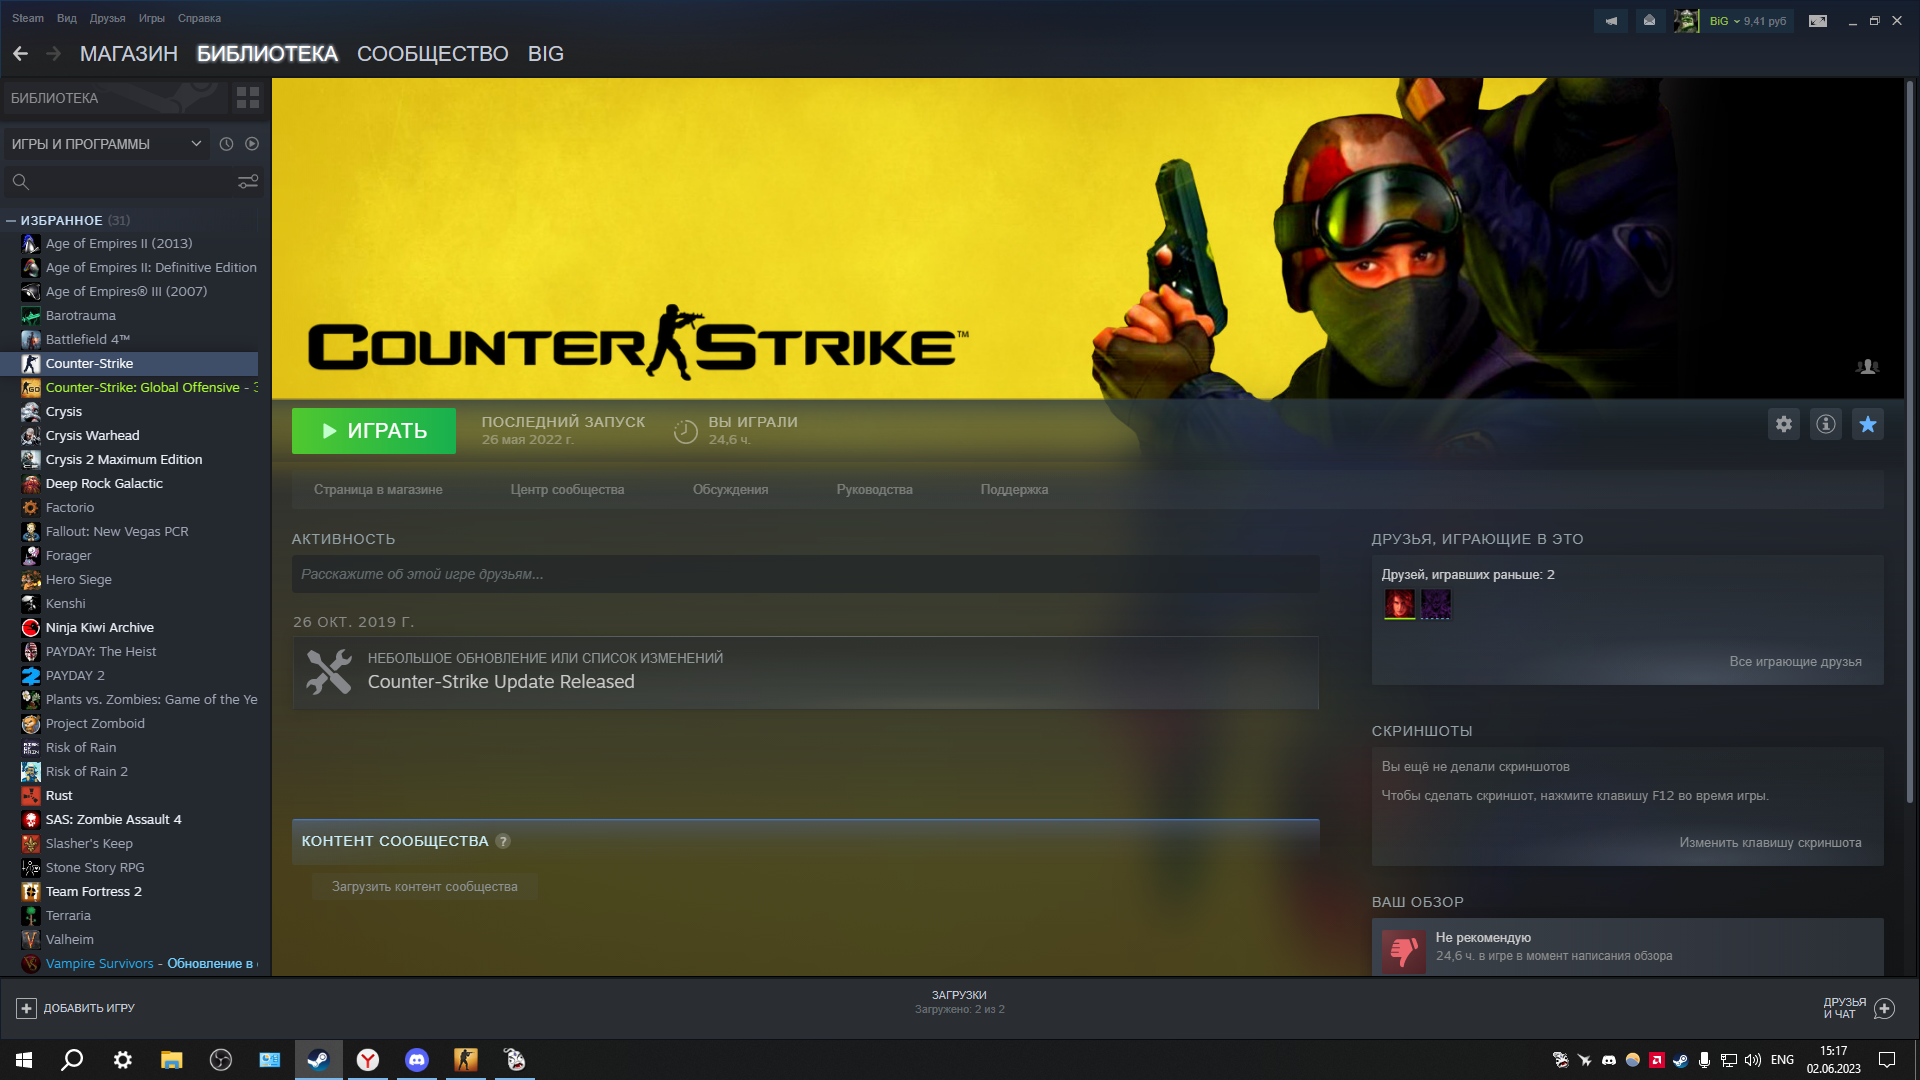Open the game settings gear icon
This screenshot has height=1080, width=1920.
pyautogui.click(x=1783, y=424)
